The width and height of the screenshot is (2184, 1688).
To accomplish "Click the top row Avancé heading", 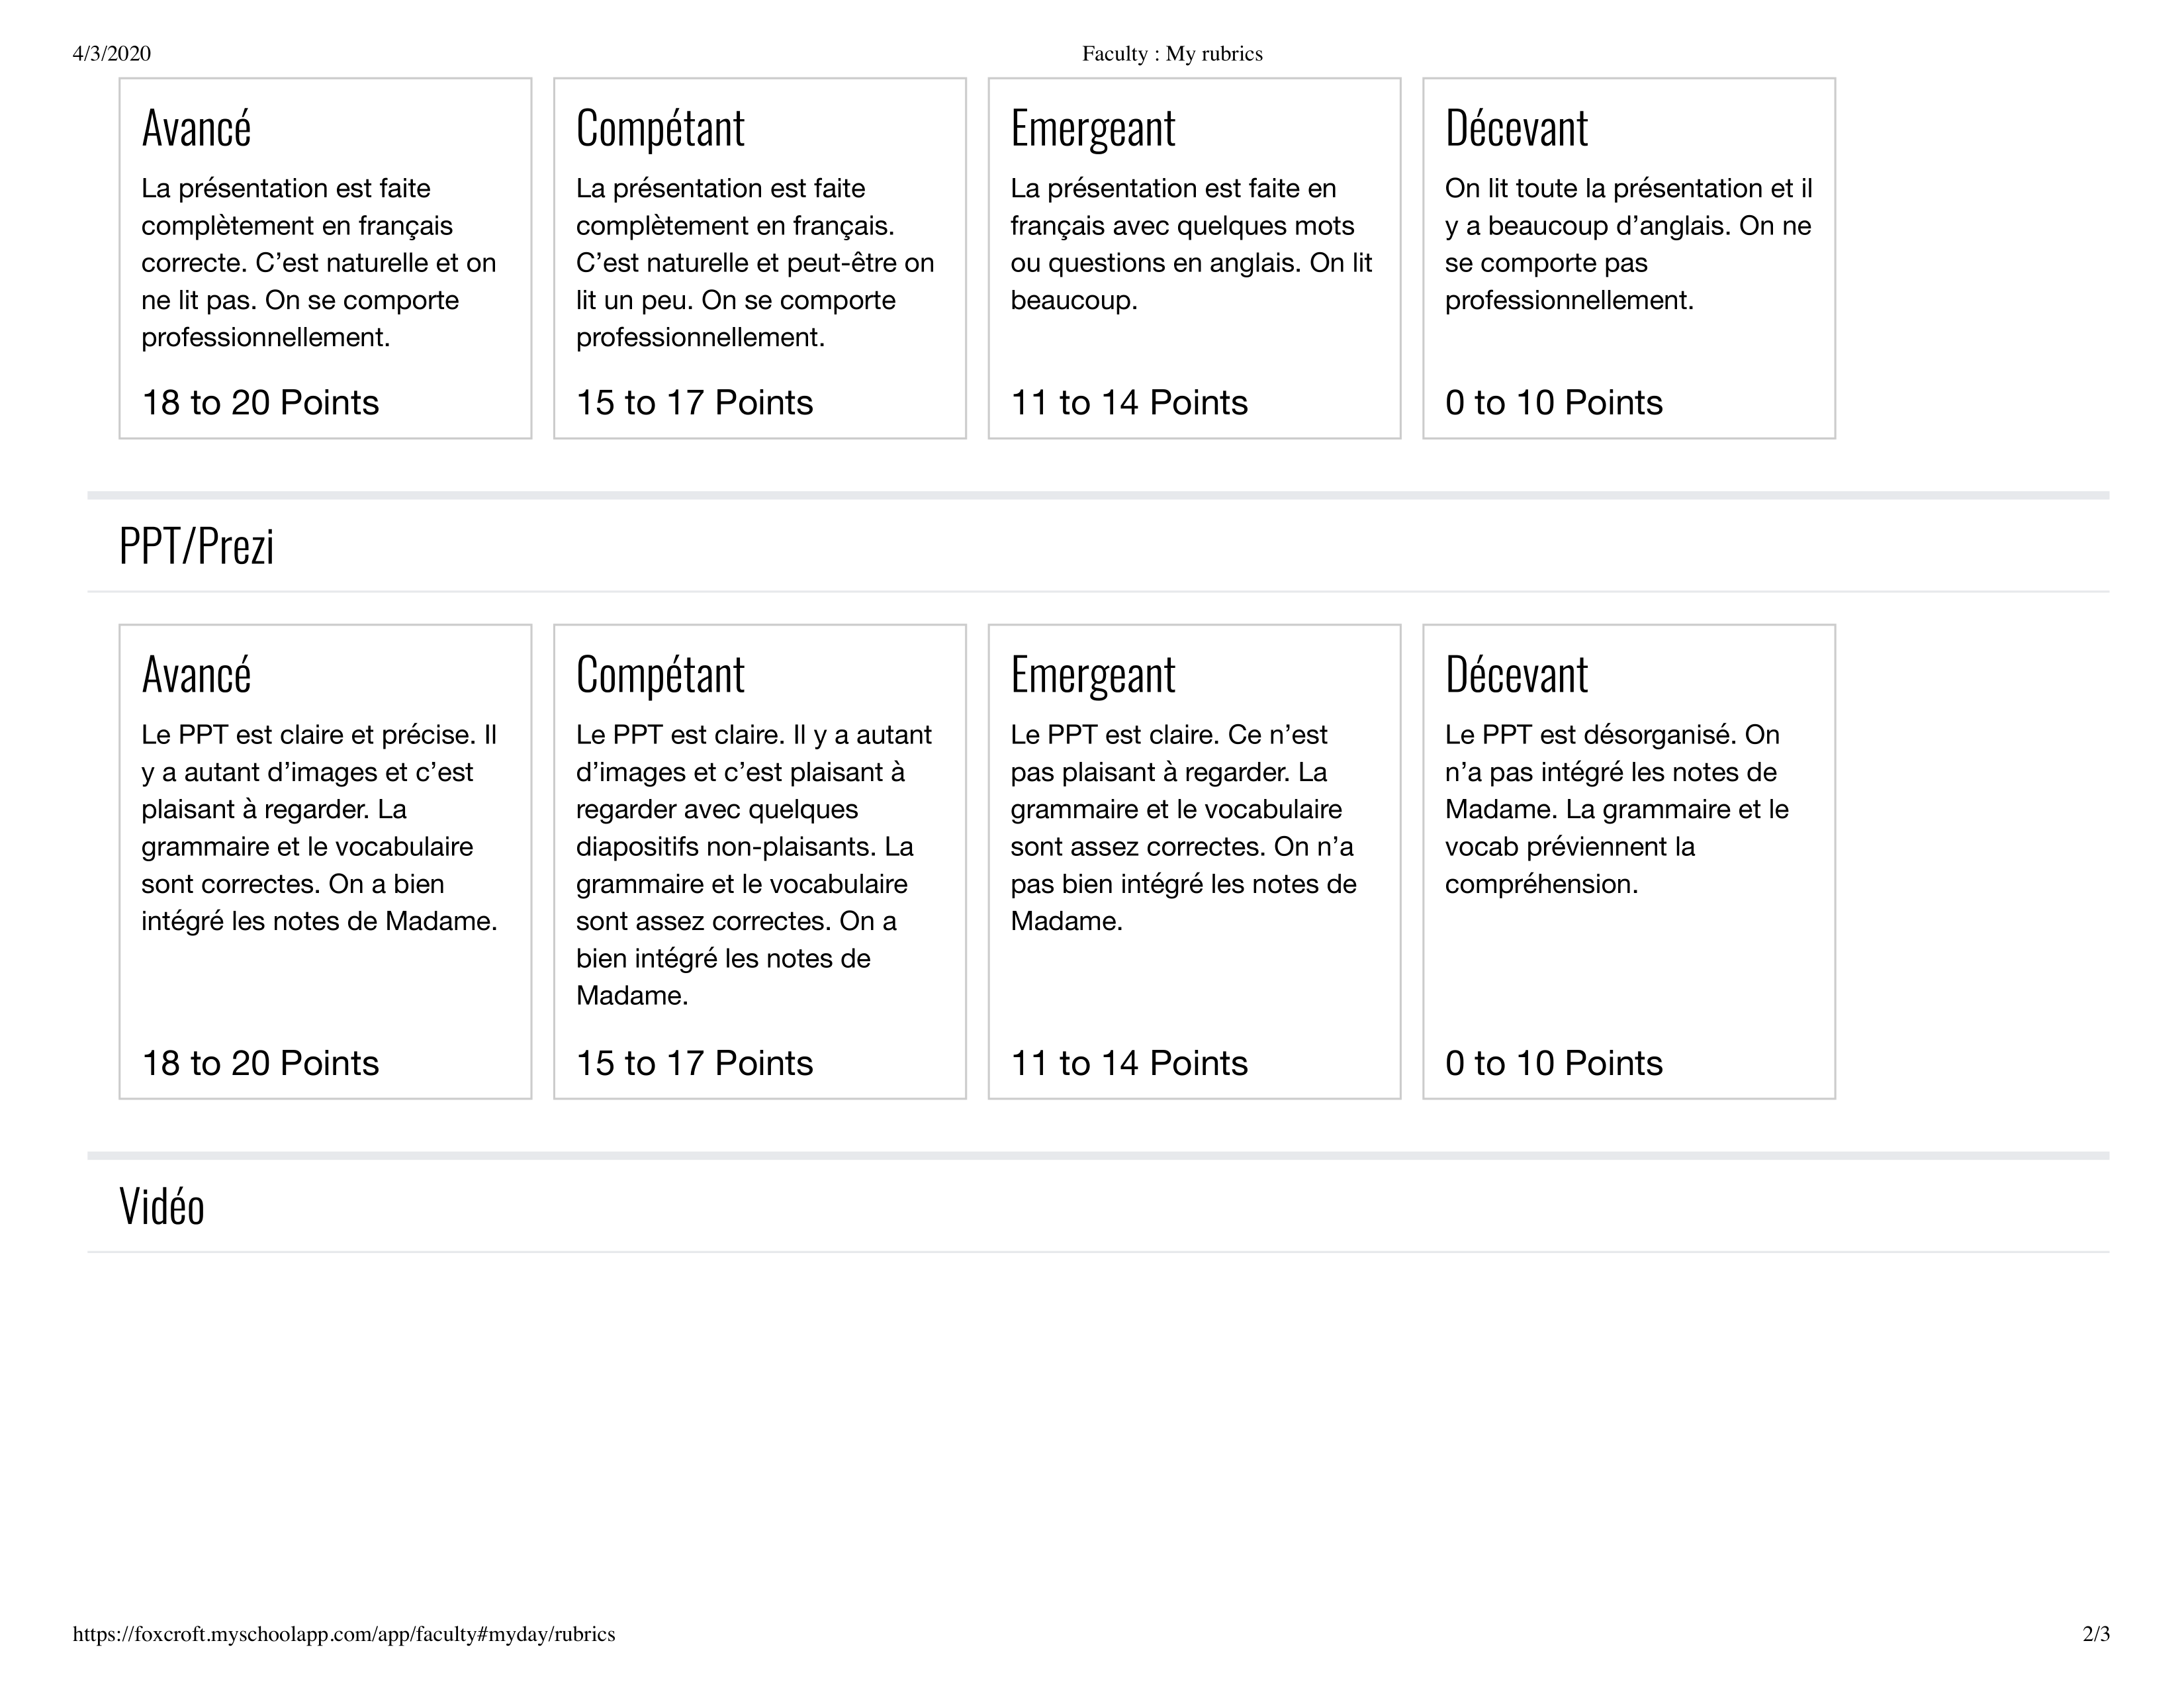I will [196, 128].
